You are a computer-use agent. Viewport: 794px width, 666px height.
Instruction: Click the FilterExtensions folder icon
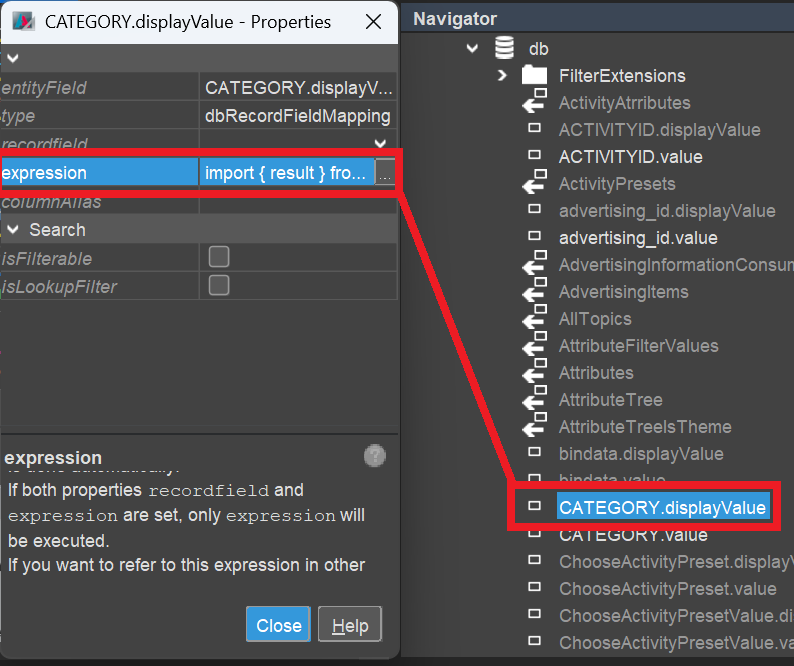(534, 75)
